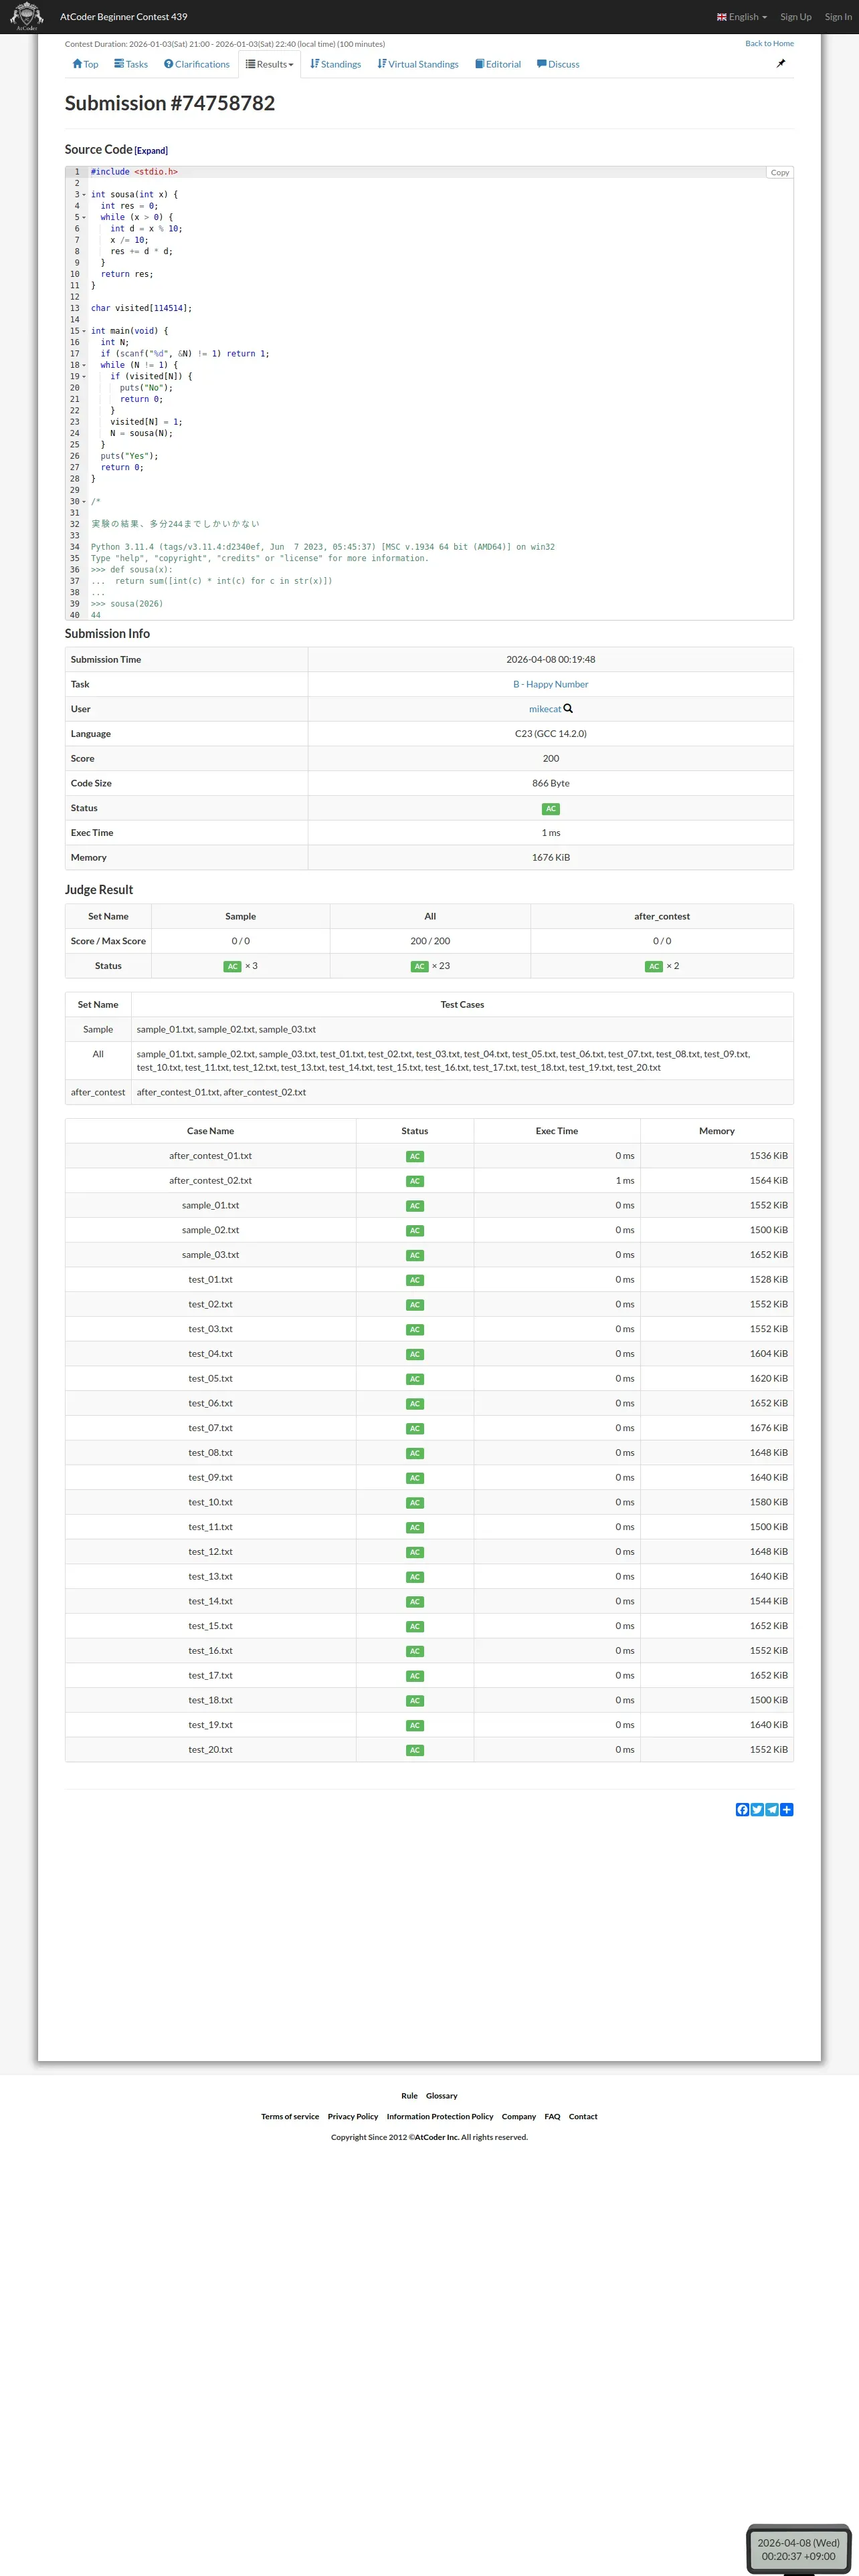Copy the source code with the Copy button
This screenshot has width=859, height=2576.
[x=780, y=173]
